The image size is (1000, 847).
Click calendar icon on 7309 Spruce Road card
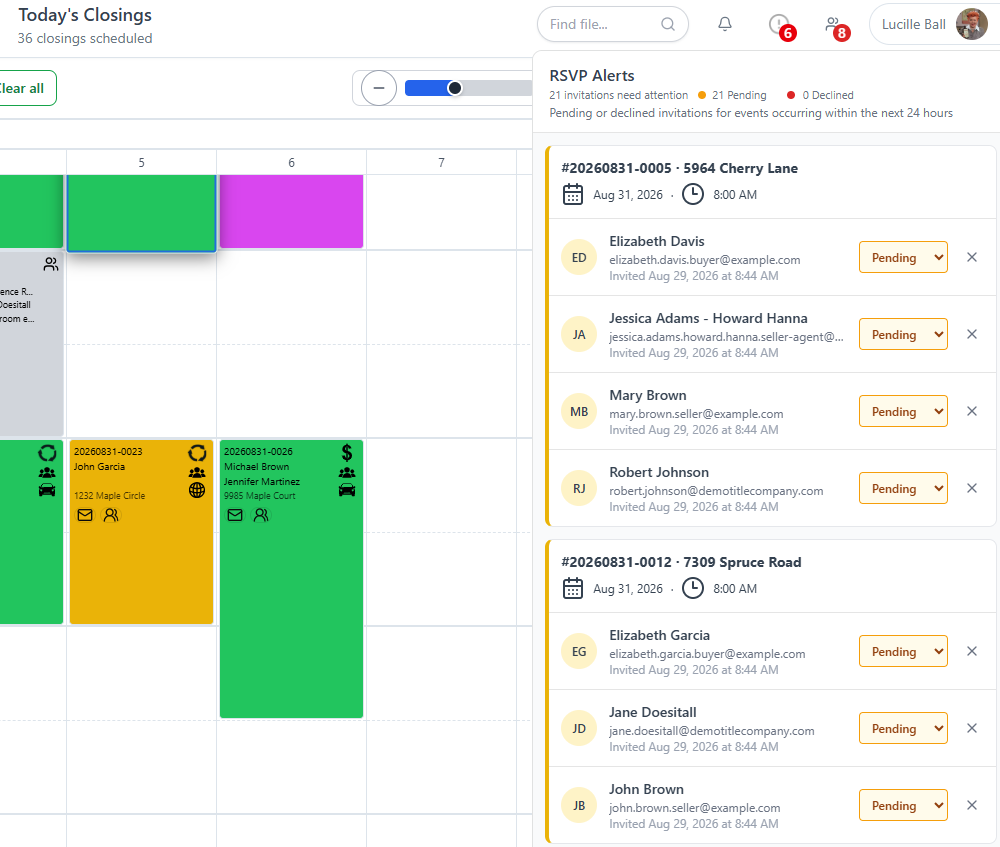coord(573,588)
